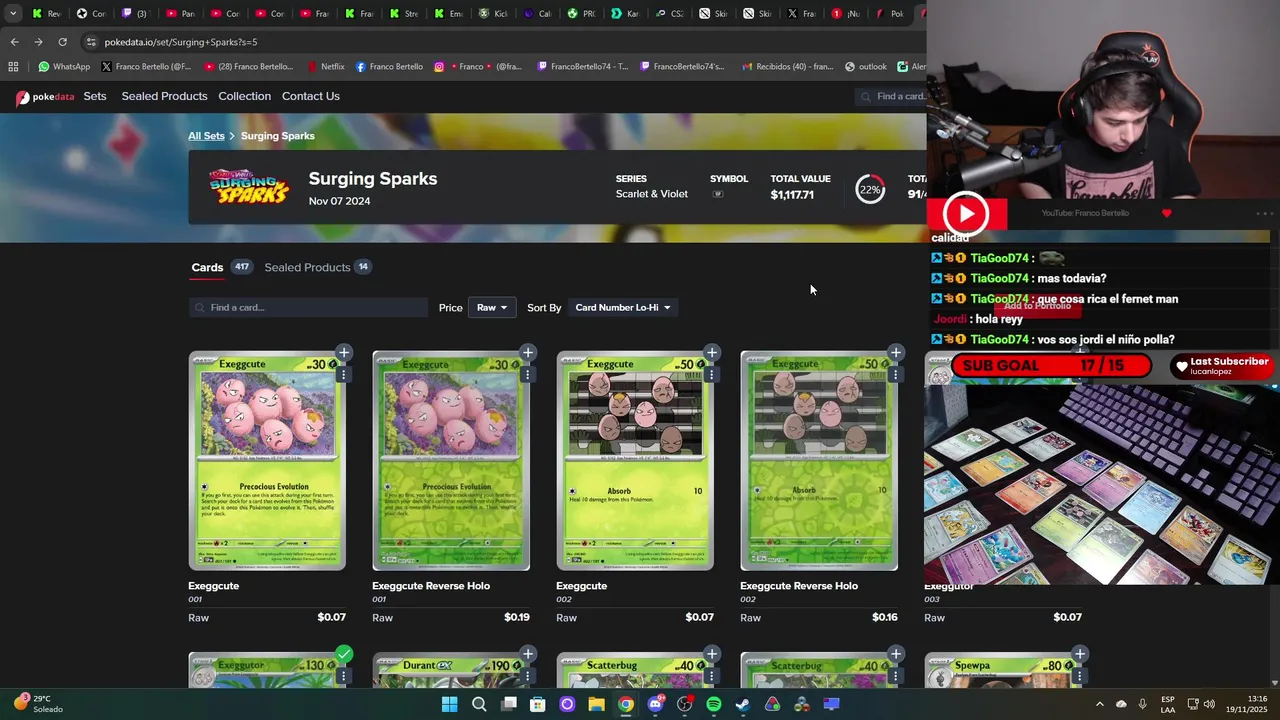The image size is (1280, 720).
Task: Add second Scatterbug card via plus icon
Action: (x=895, y=655)
